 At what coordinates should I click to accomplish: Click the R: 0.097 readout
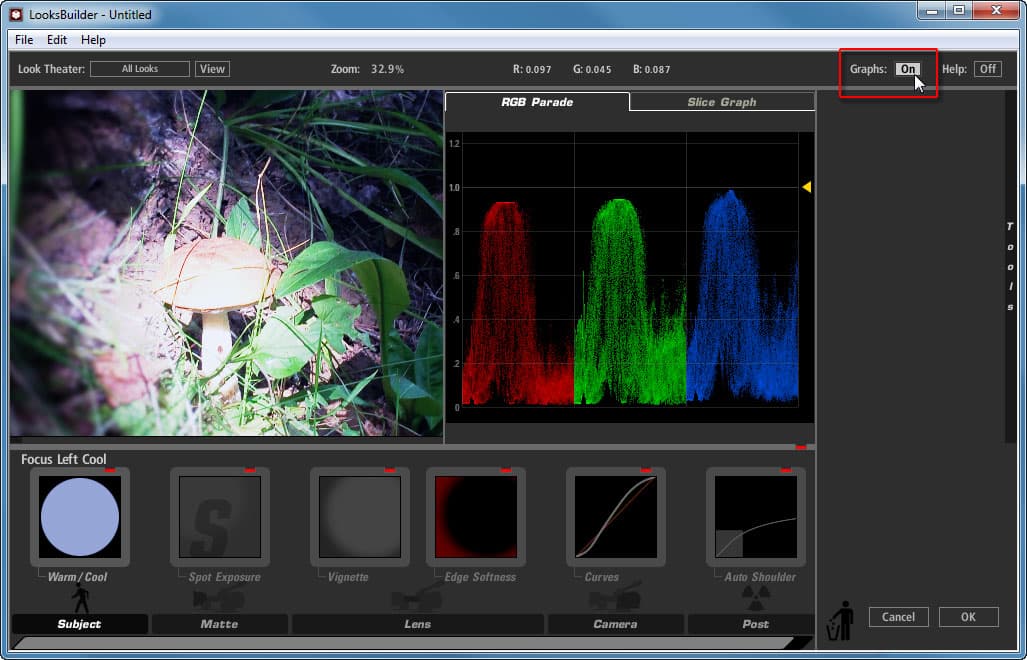[x=531, y=69]
